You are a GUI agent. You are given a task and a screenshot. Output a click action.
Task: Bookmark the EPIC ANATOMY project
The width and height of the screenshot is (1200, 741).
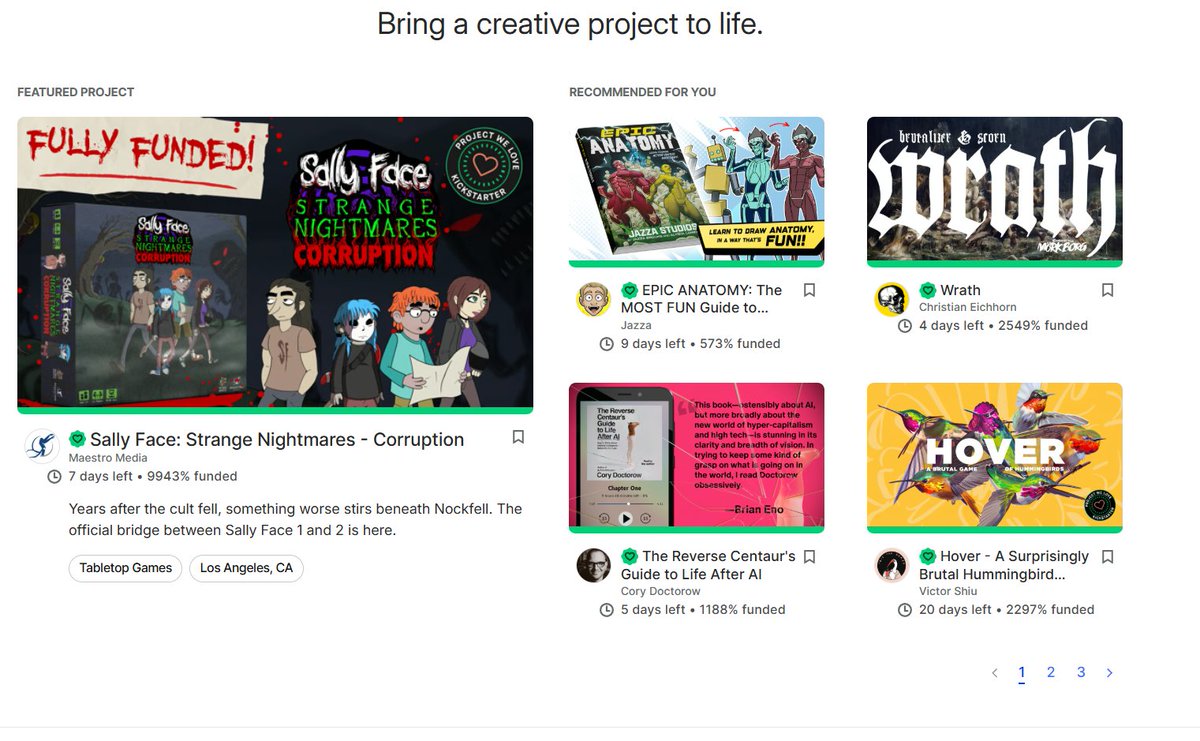coord(810,290)
